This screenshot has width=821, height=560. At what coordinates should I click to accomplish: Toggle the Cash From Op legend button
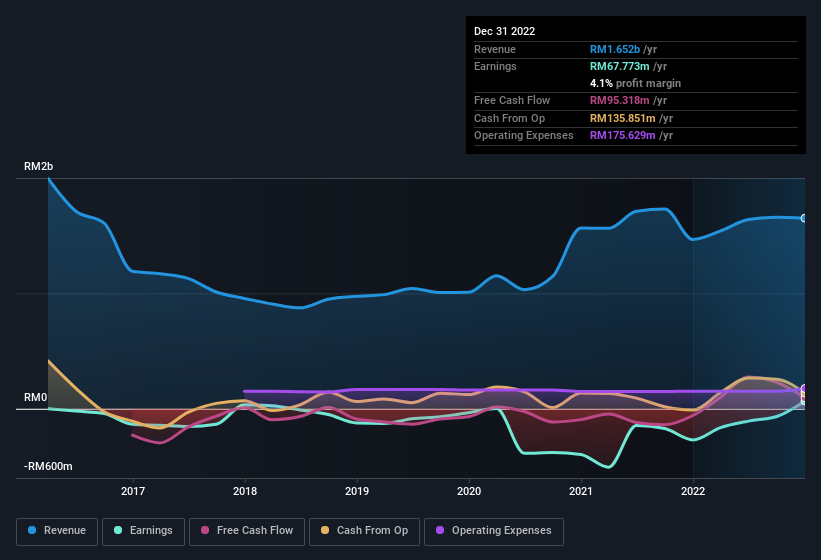(x=364, y=531)
